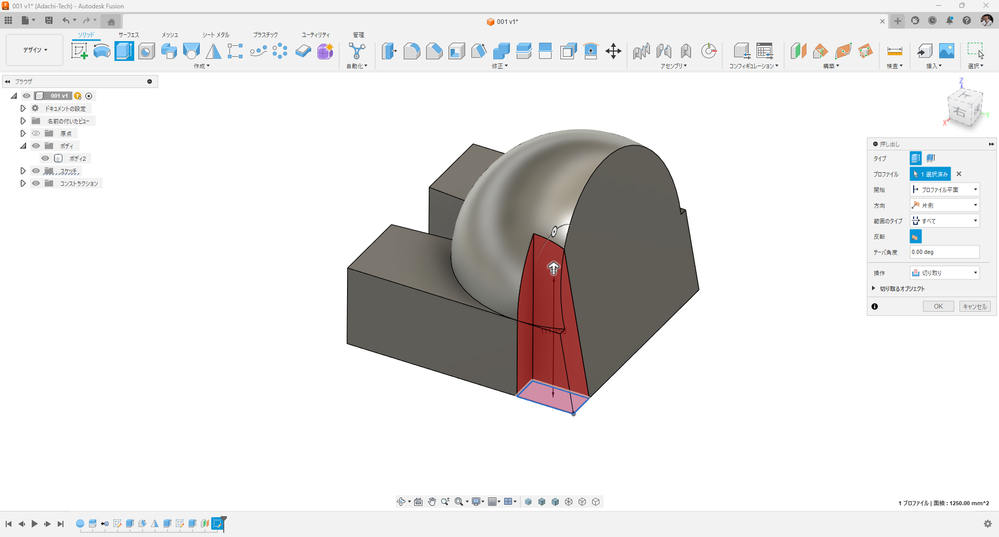Click the ViewCube in the corner
Image resolution: width=999 pixels, height=537 pixels.
(965, 107)
